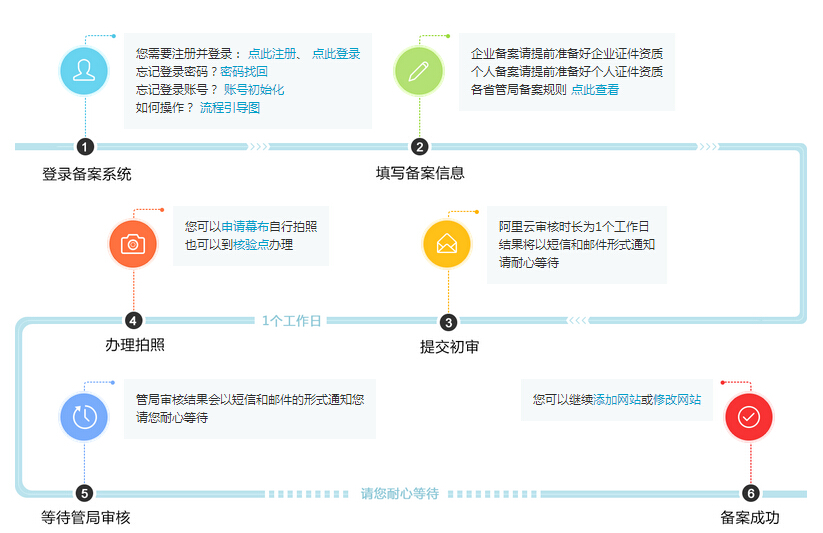Select the 等待管局审核 step label
The image size is (823, 533).
86,518
